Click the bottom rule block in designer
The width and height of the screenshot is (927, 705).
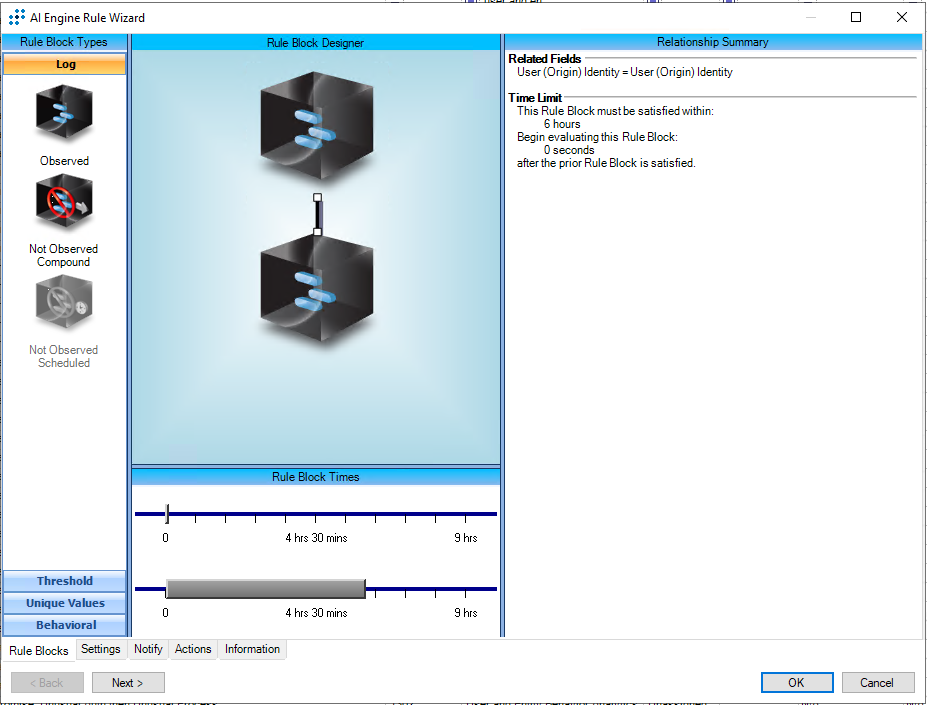click(x=315, y=292)
